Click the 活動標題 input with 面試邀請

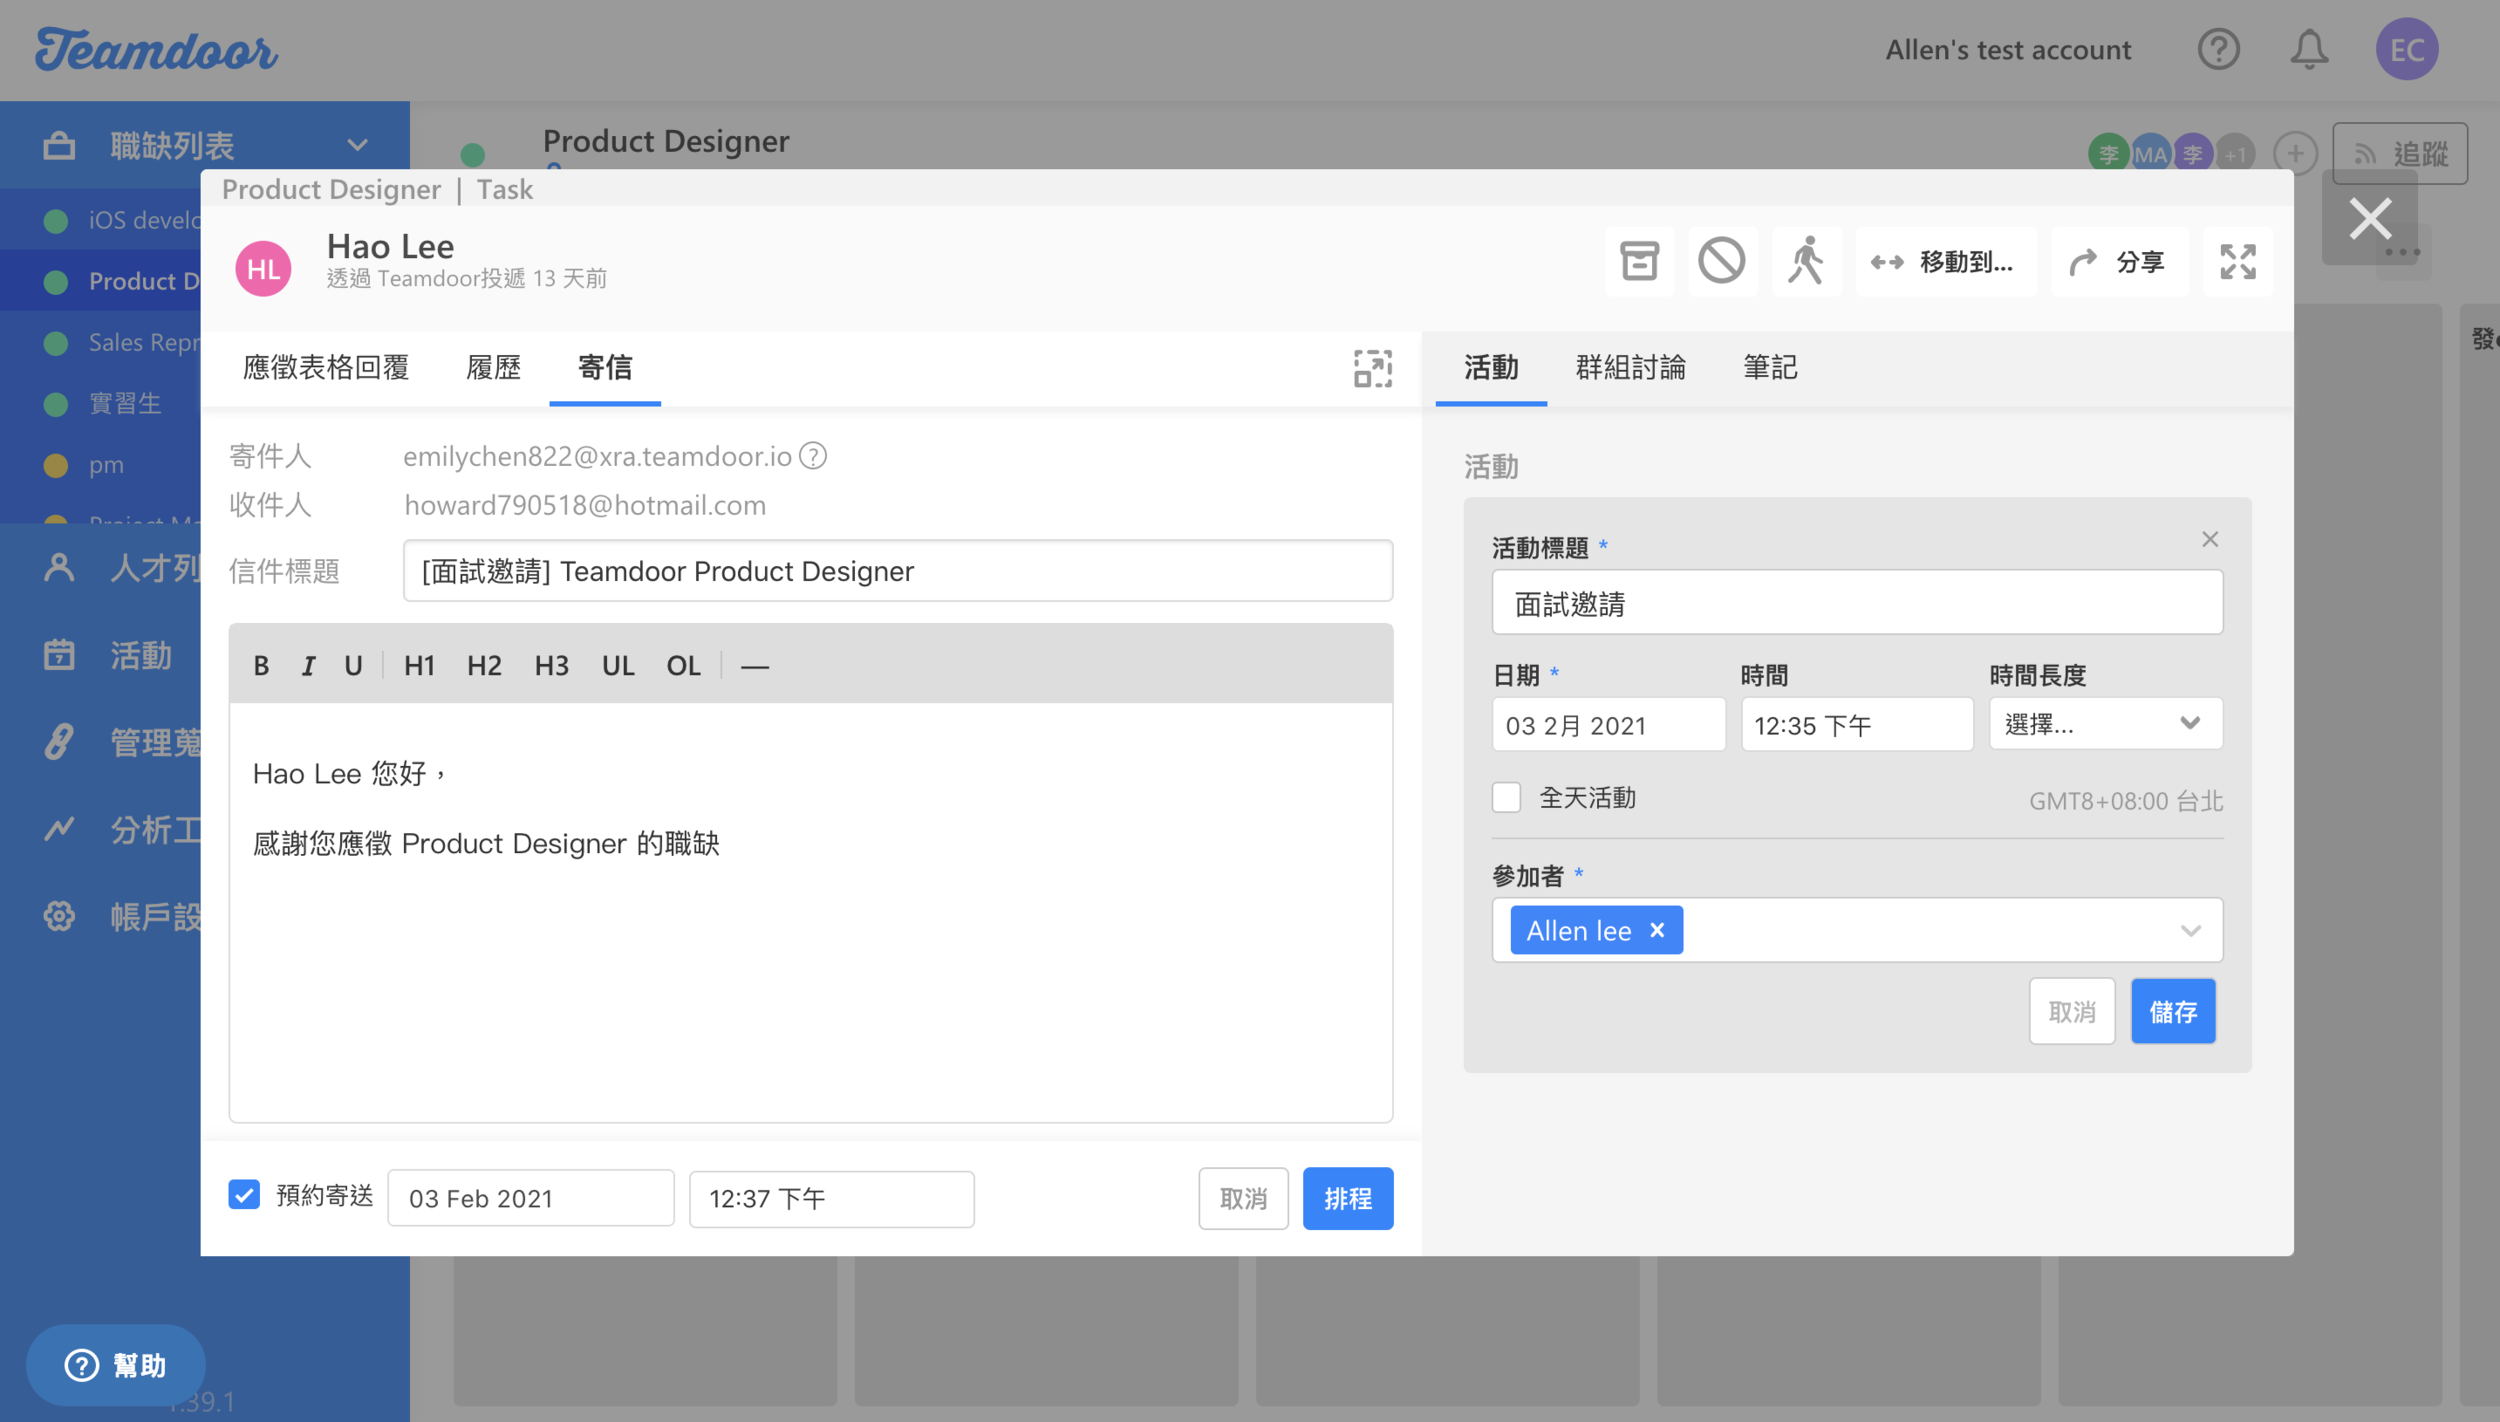(1857, 603)
